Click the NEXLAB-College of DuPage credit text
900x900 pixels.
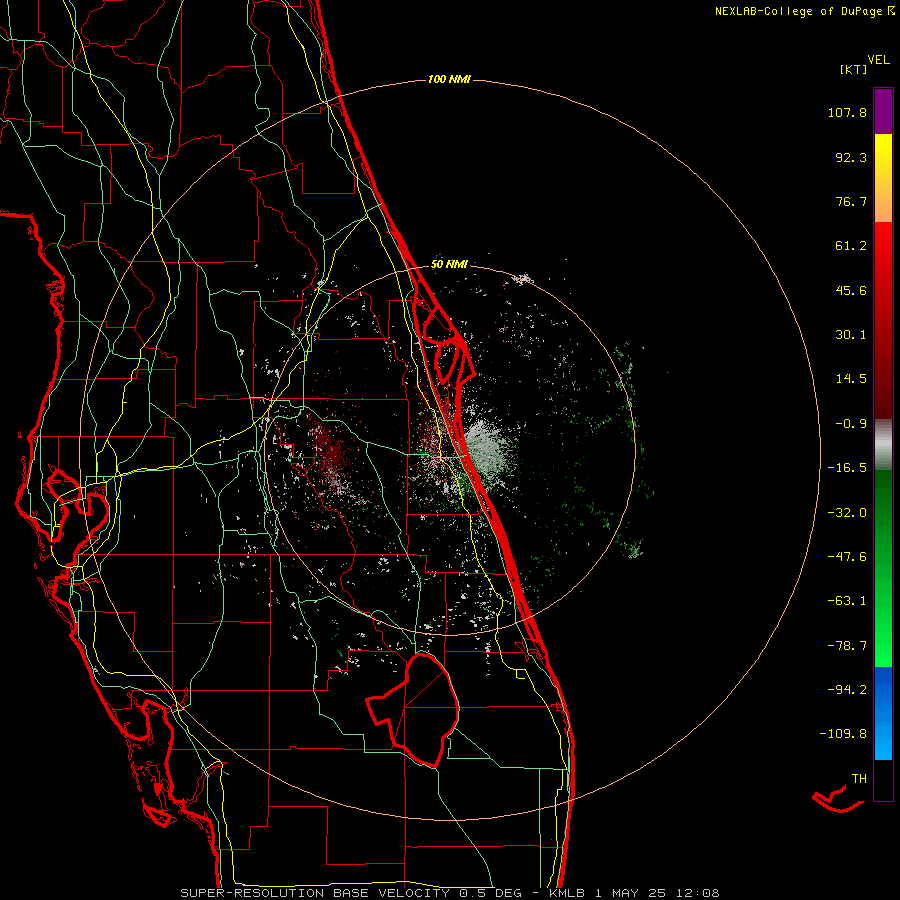[x=798, y=11]
